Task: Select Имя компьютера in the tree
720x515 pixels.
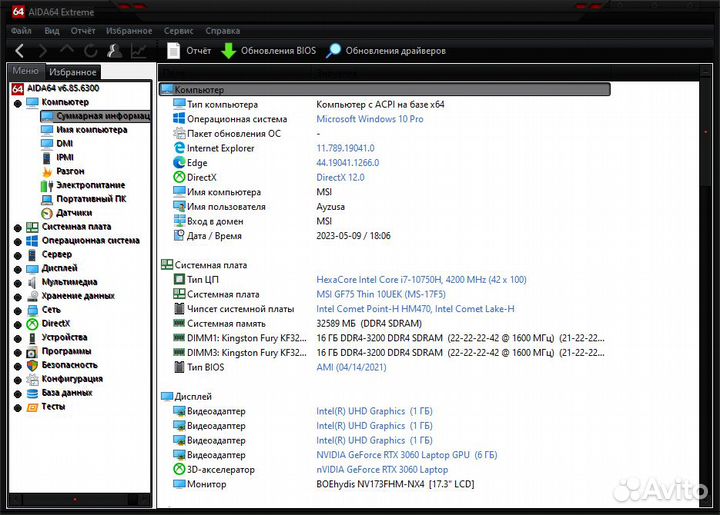Action: [x=92, y=130]
